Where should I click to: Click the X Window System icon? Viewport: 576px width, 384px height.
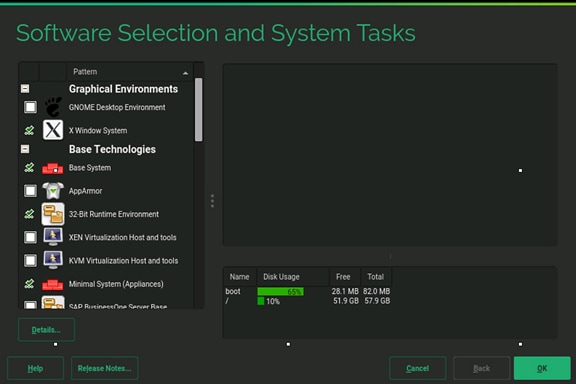click(53, 130)
